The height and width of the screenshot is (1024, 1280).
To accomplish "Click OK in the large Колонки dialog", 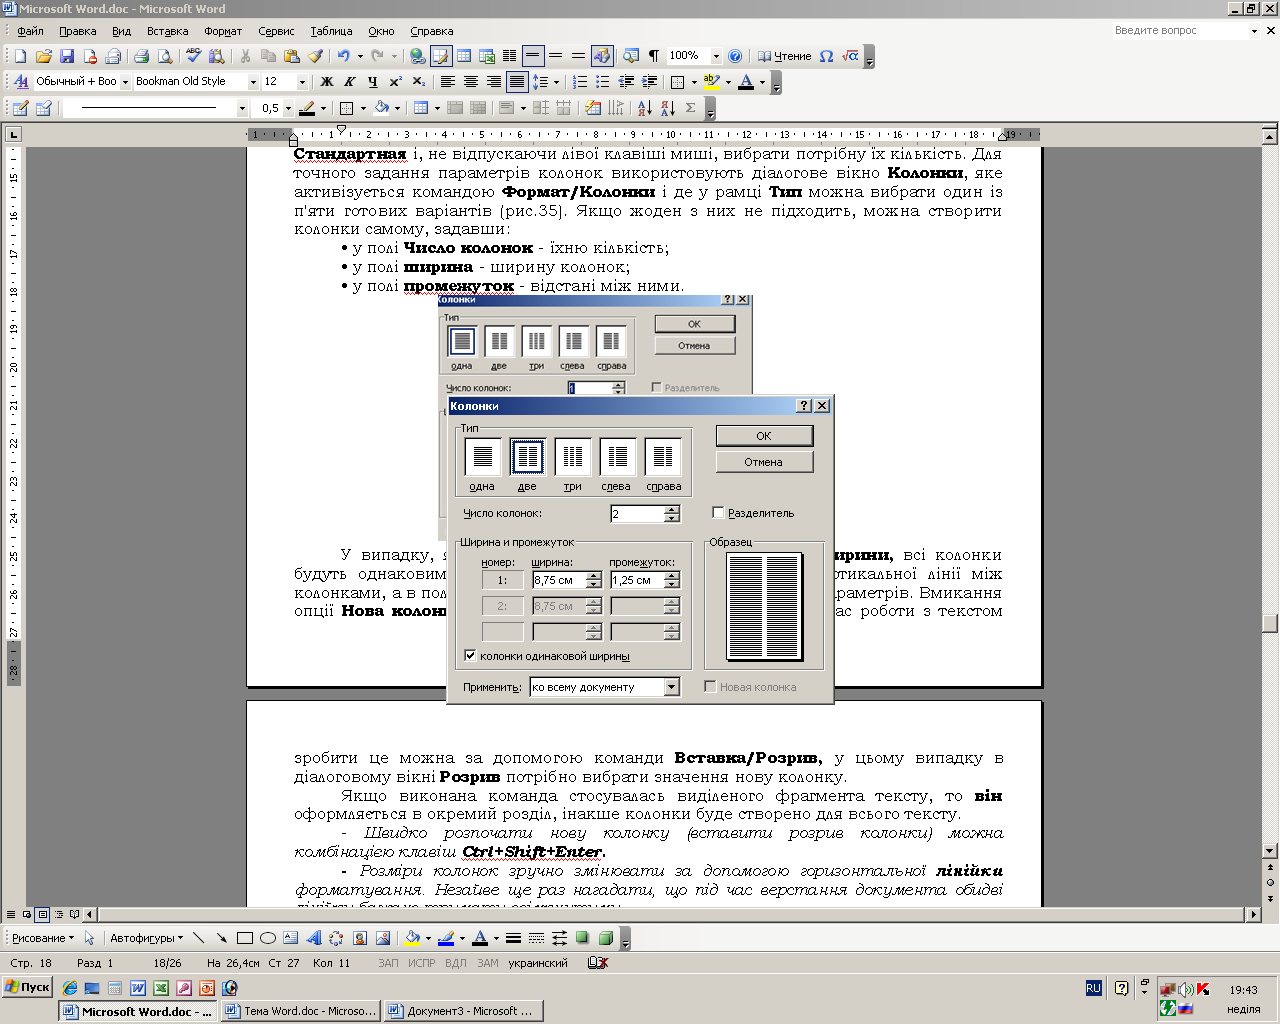I will [764, 436].
